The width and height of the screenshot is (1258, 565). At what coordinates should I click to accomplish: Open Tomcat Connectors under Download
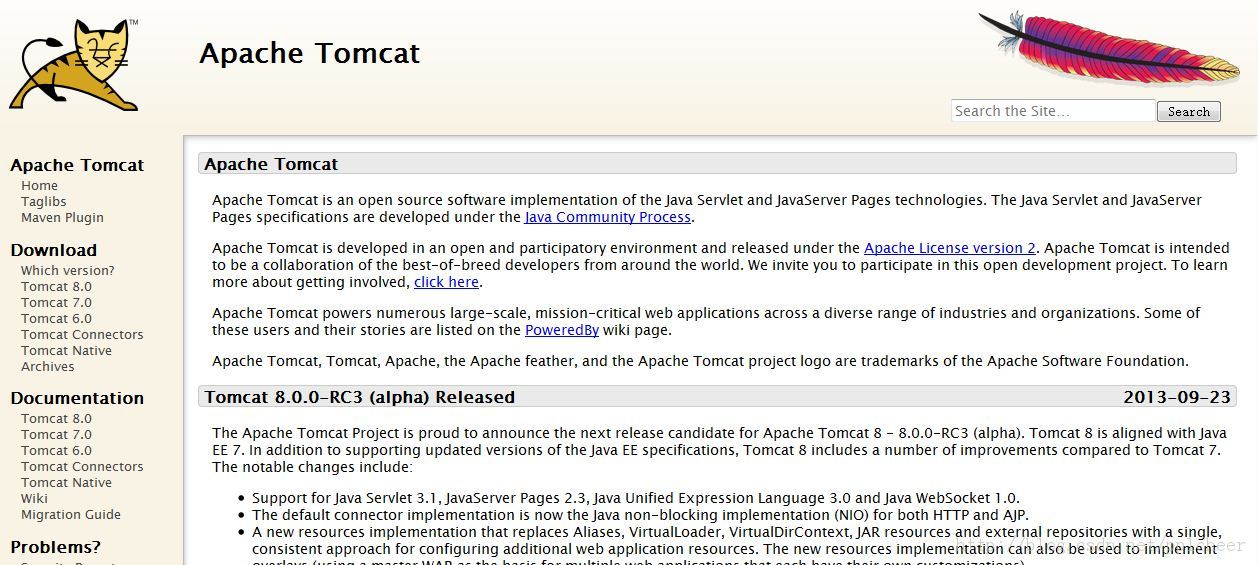[82, 335]
